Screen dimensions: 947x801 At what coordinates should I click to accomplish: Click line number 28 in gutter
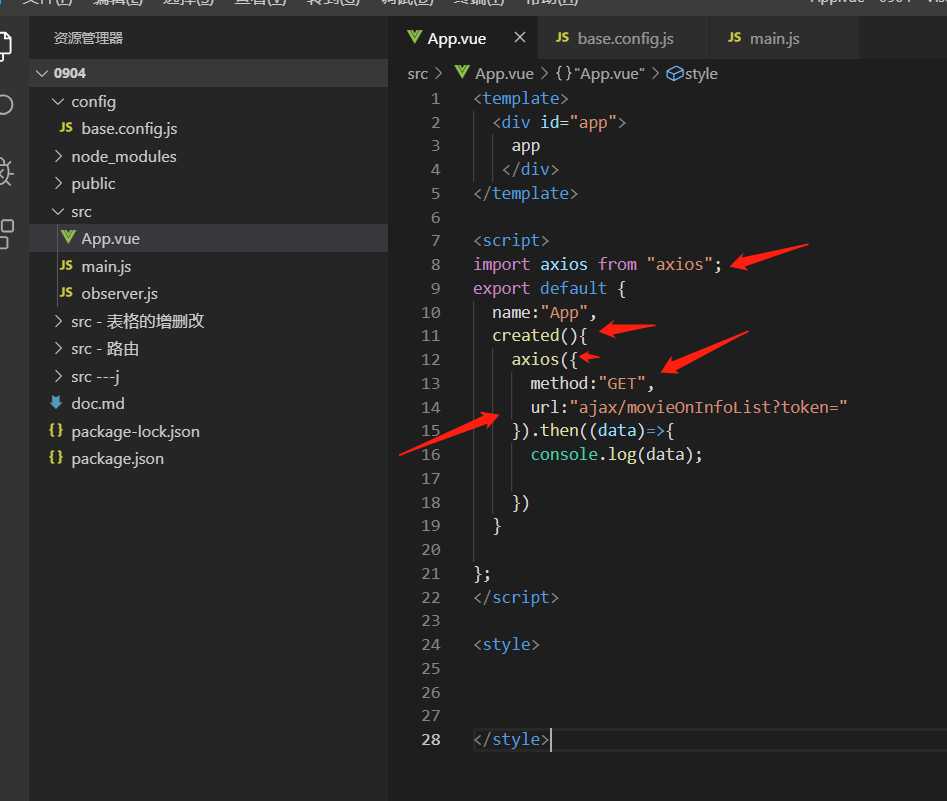(431, 739)
